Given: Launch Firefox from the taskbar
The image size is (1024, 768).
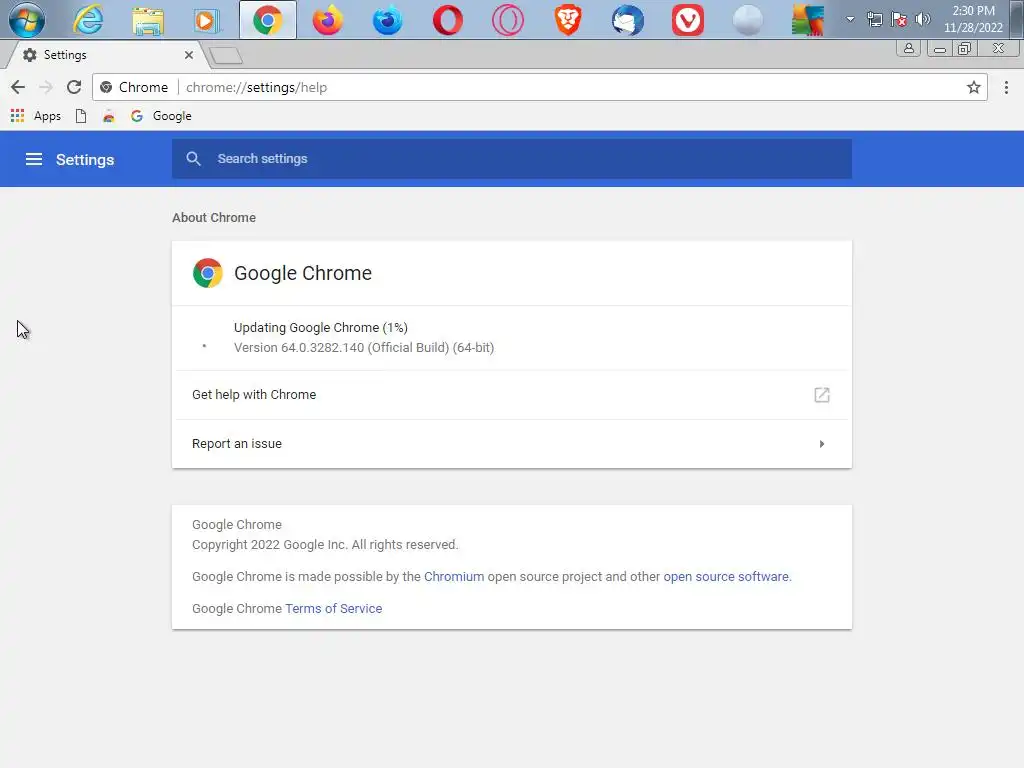Looking at the screenshot, I should coord(327,20).
